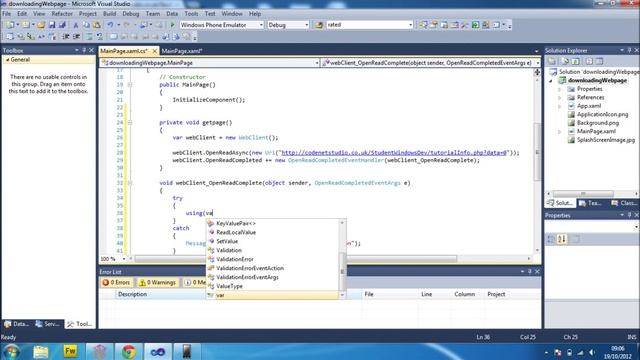
Task: Toggle the auto-hide pin on the Properties panel
Action: point(629,215)
